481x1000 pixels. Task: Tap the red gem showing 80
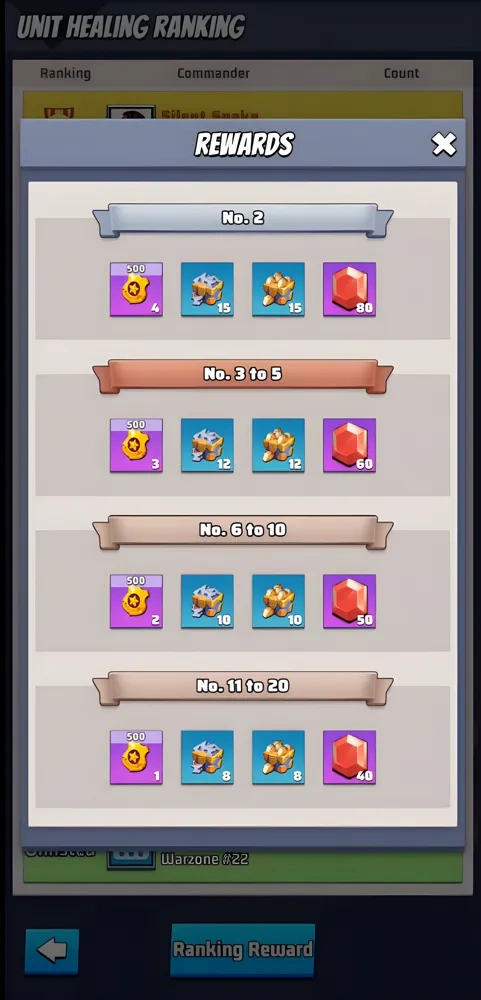[x=350, y=289]
